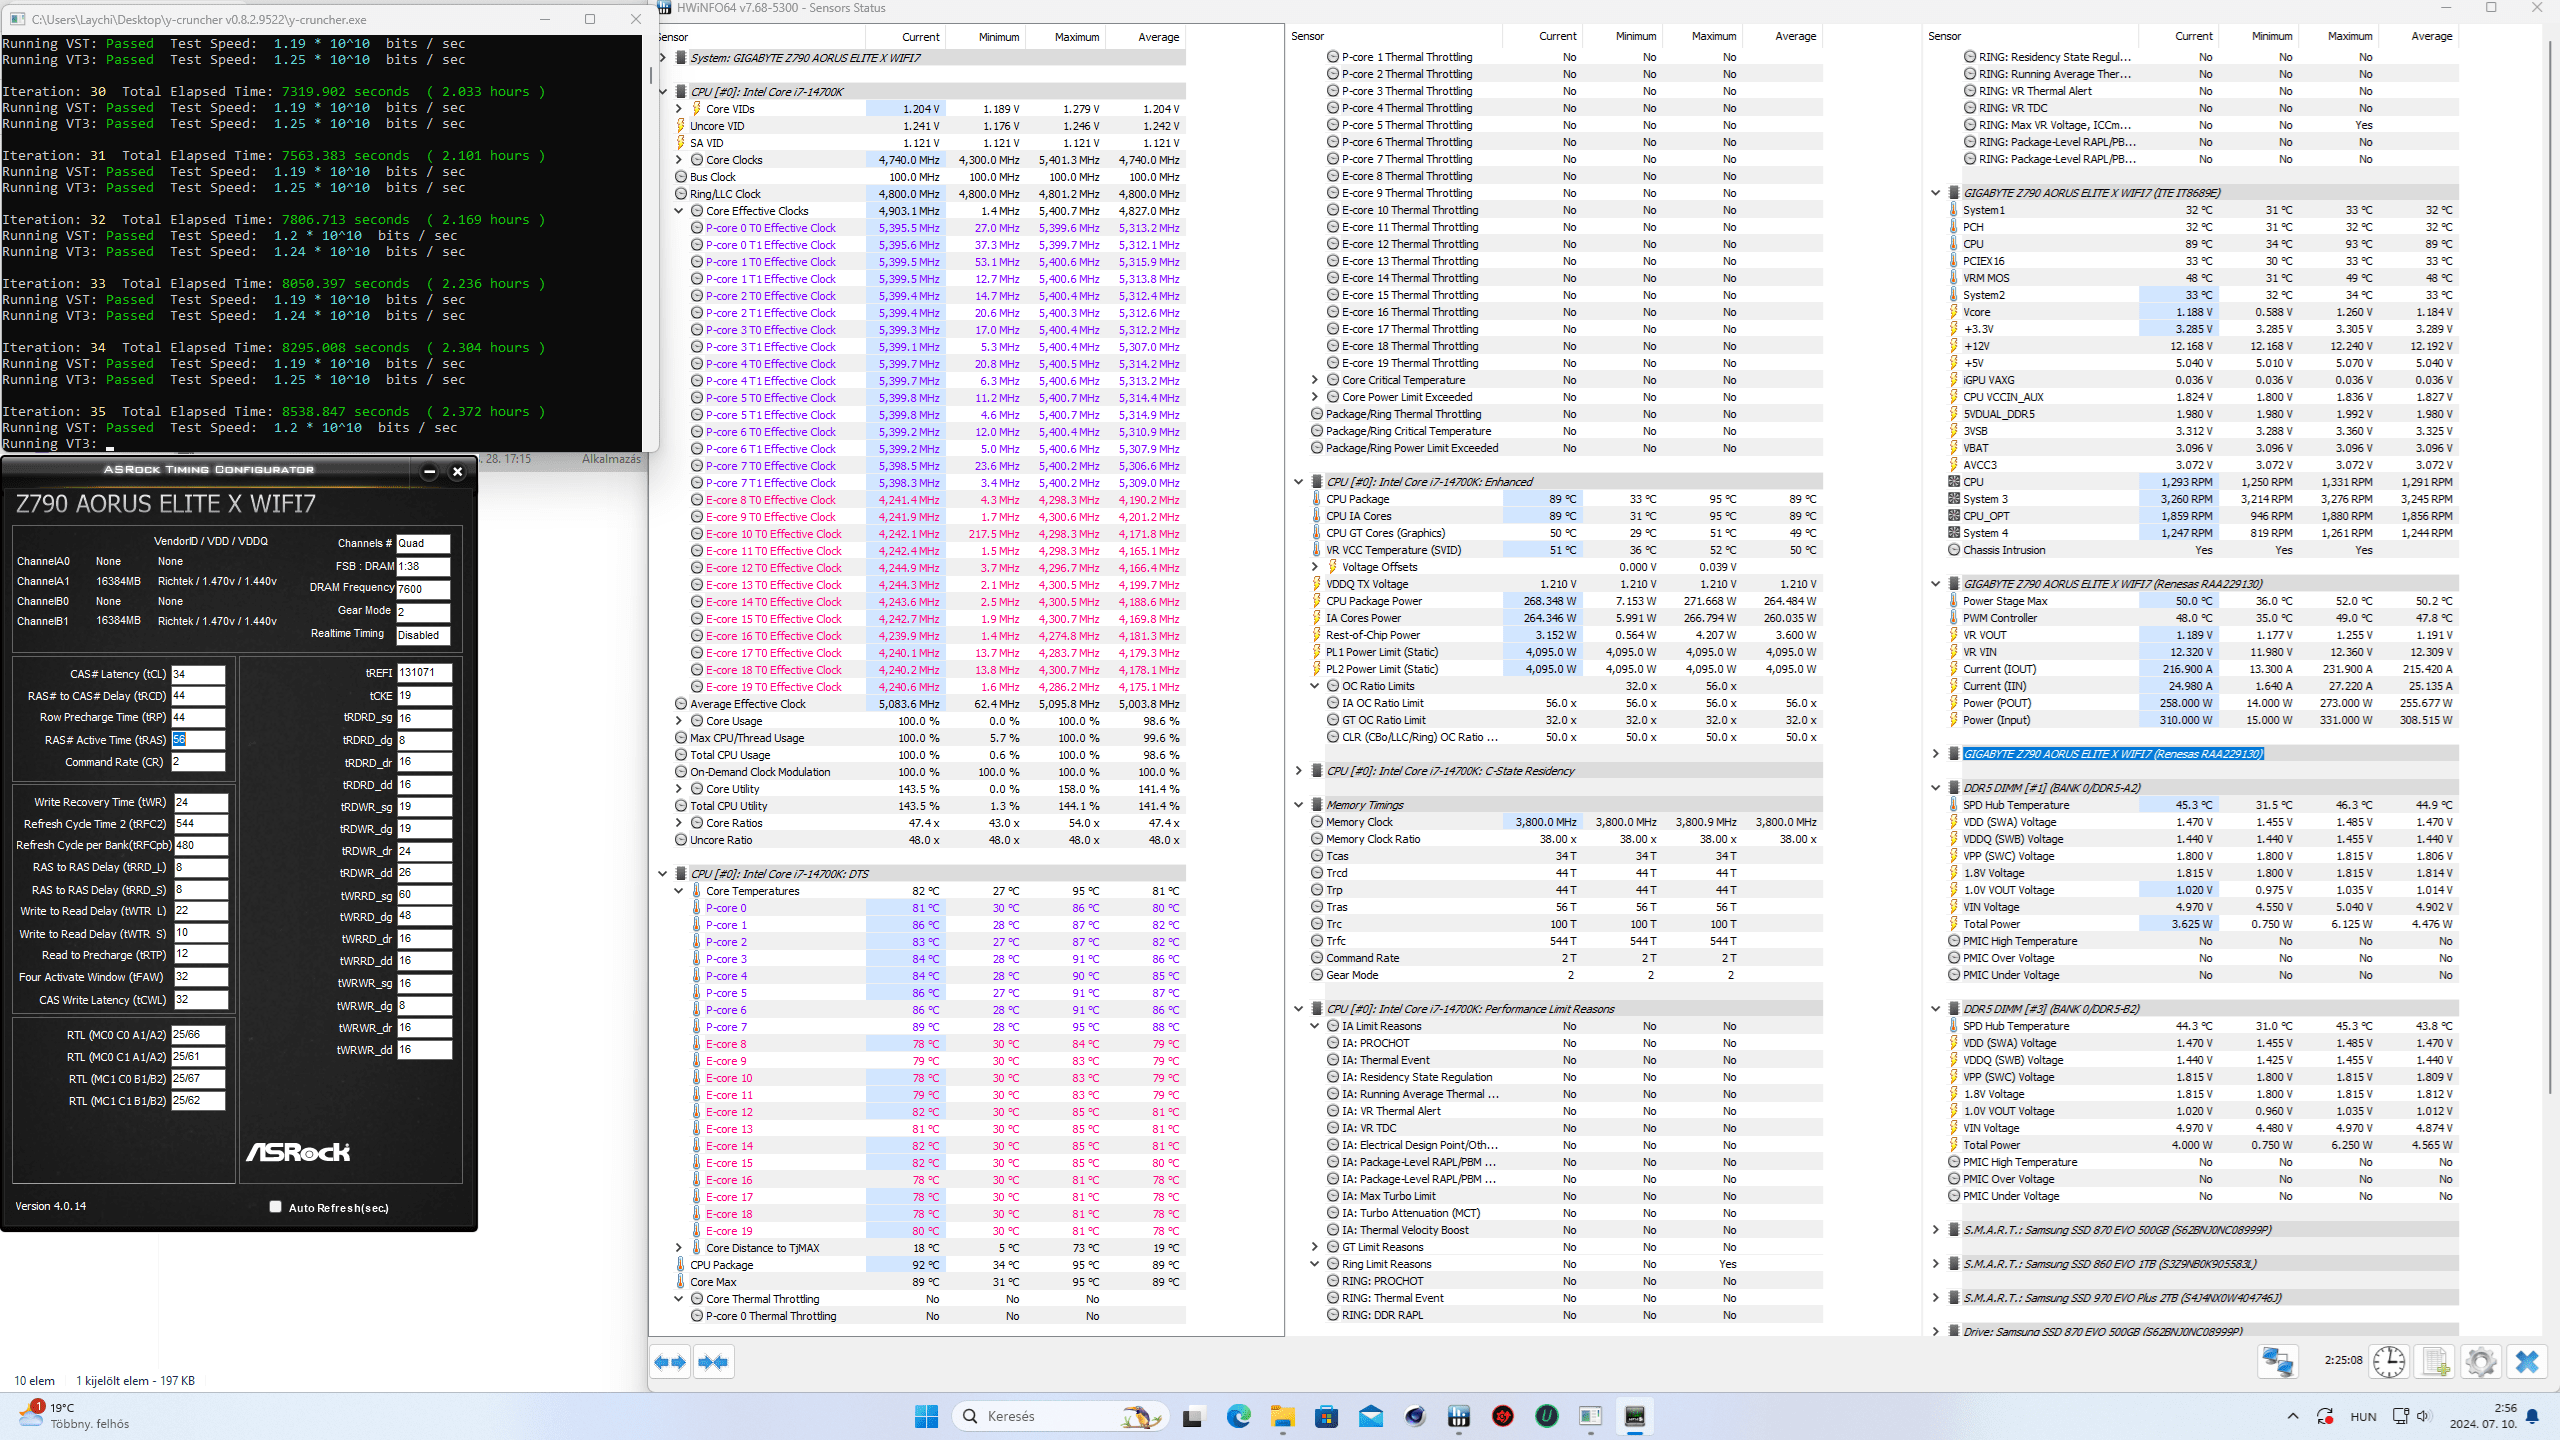Click the HWiNFO network remote monitoring icon
Viewport: 2560px width, 1440px height.
click(x=2278, y=1361)
